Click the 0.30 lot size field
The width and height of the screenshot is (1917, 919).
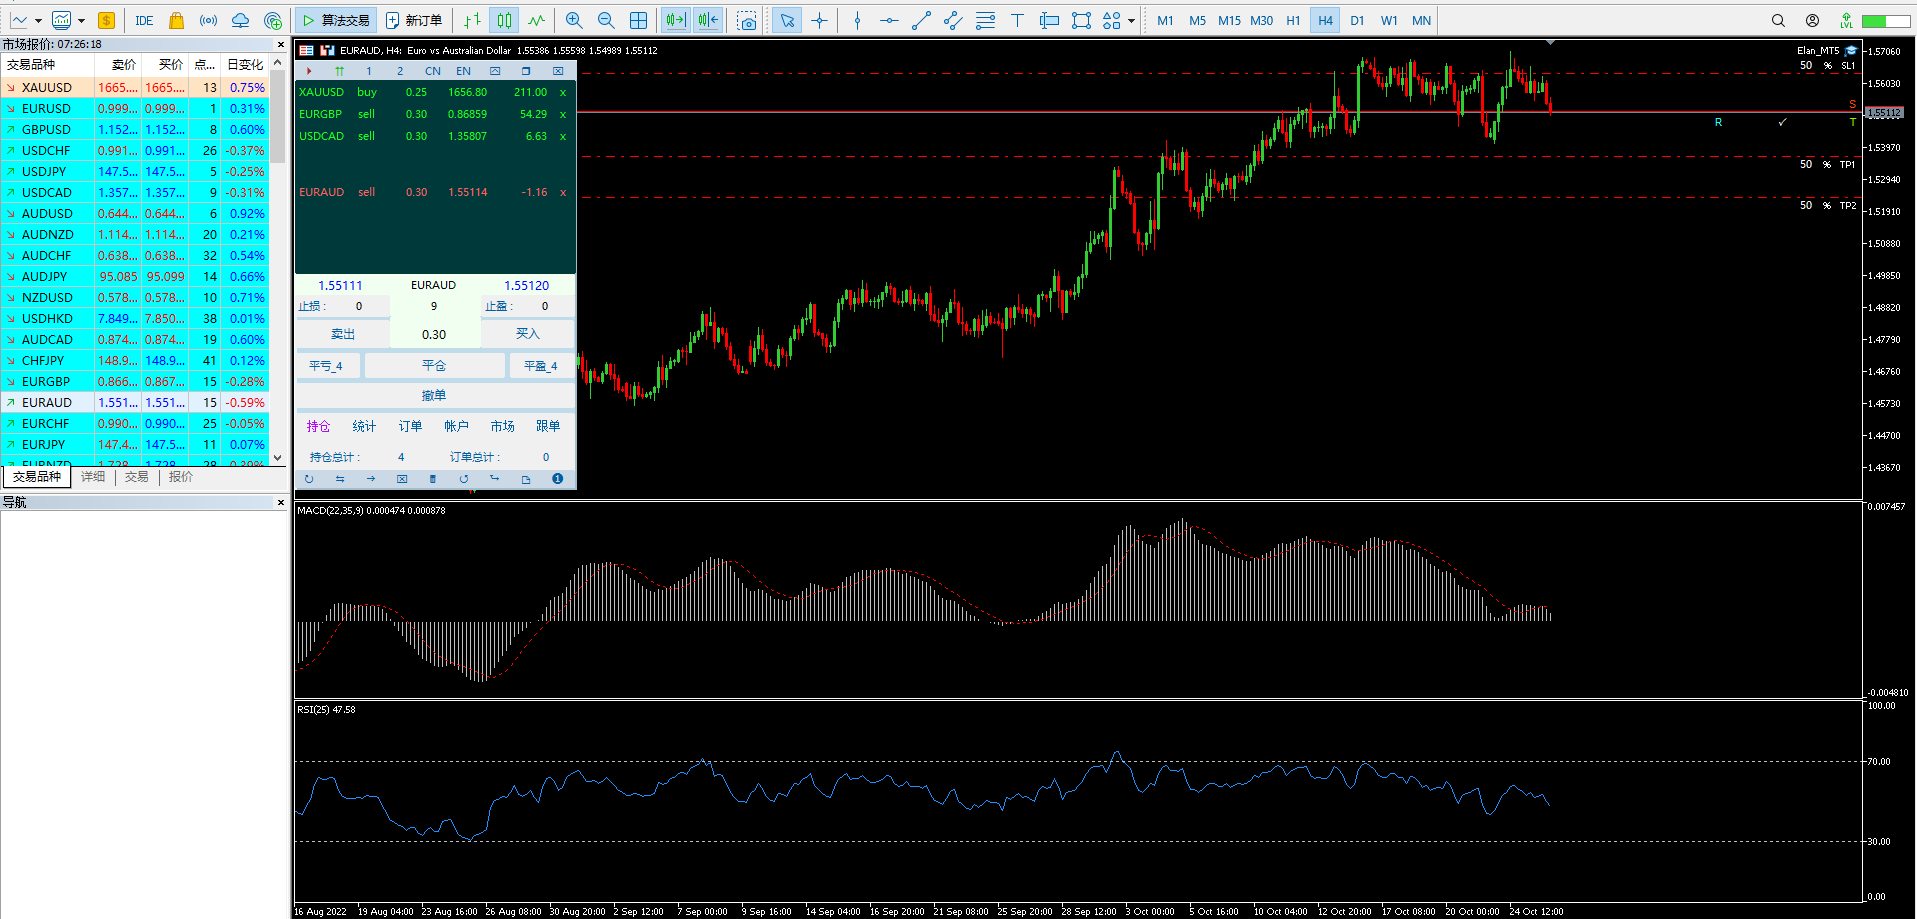coord(434,334)
